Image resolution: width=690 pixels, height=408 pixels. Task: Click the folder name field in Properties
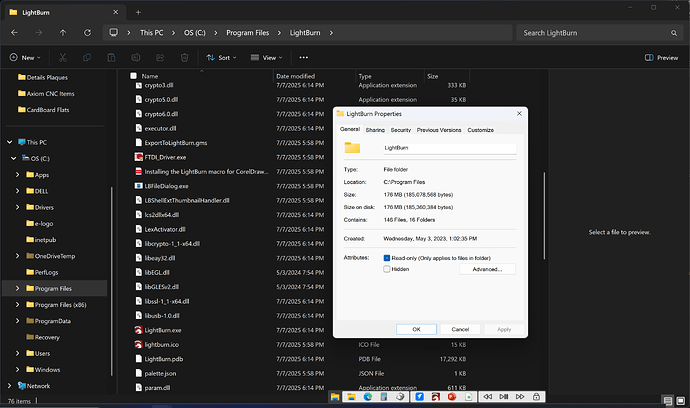449,148
